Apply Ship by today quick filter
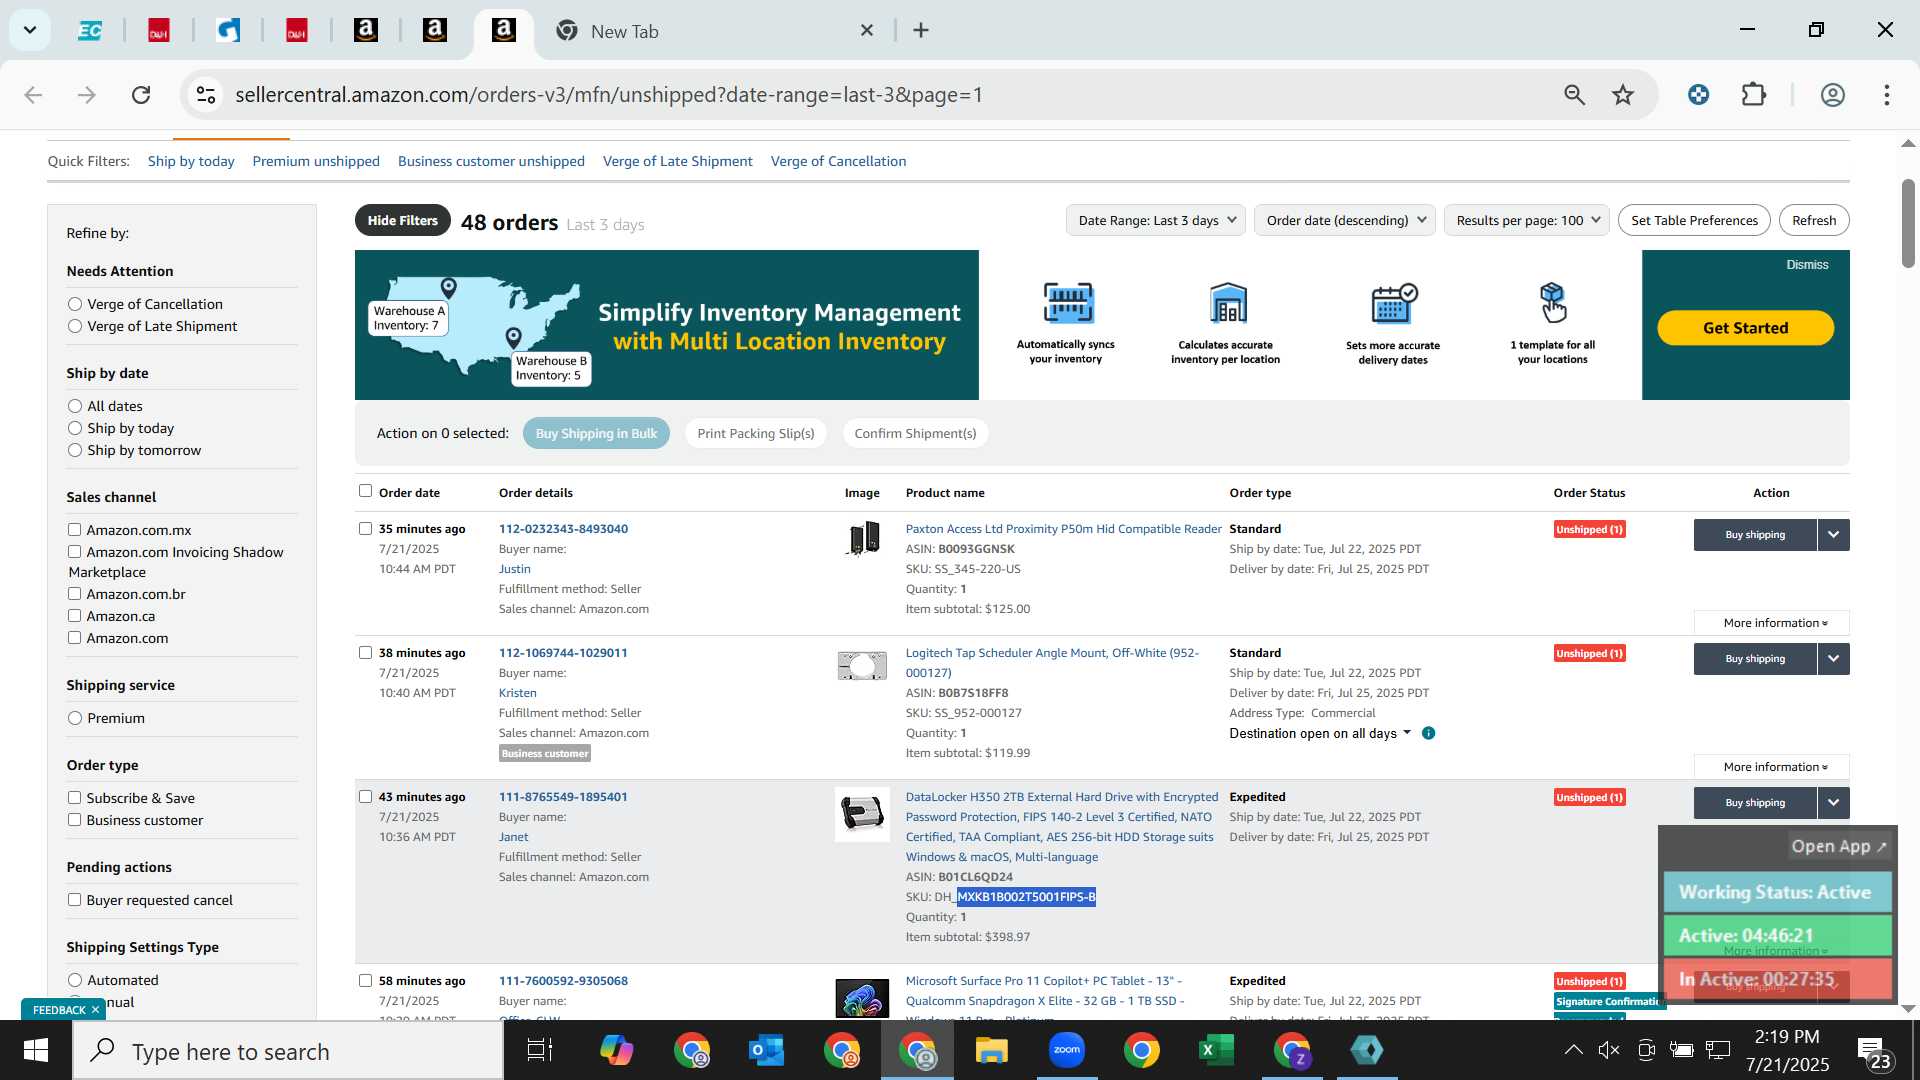 tap(191, 161)
